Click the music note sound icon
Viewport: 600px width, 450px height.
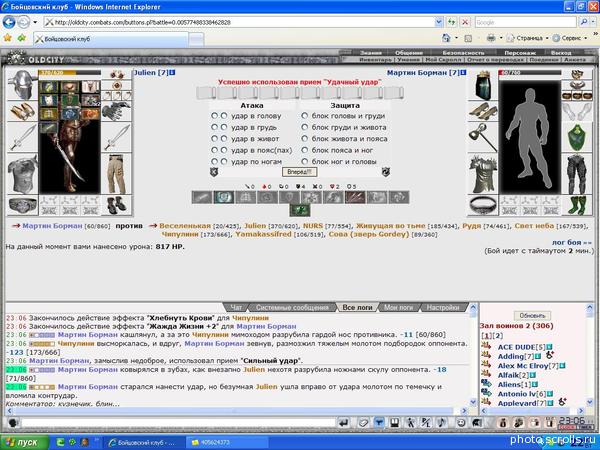pyautogui.click(x=441, y=422)
